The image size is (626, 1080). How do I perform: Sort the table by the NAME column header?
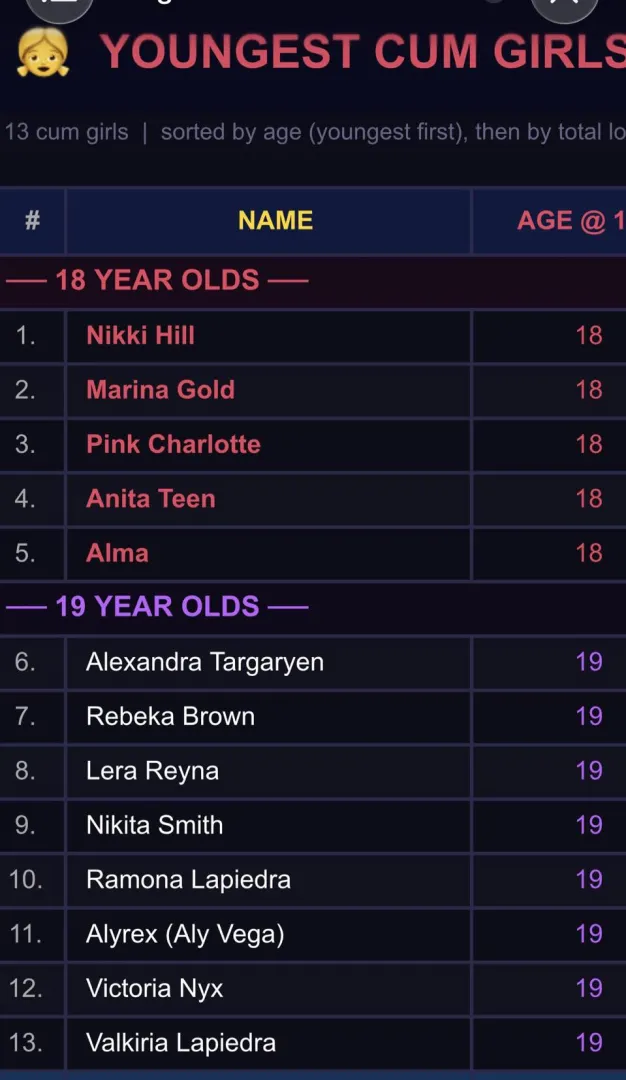(275, 221)
